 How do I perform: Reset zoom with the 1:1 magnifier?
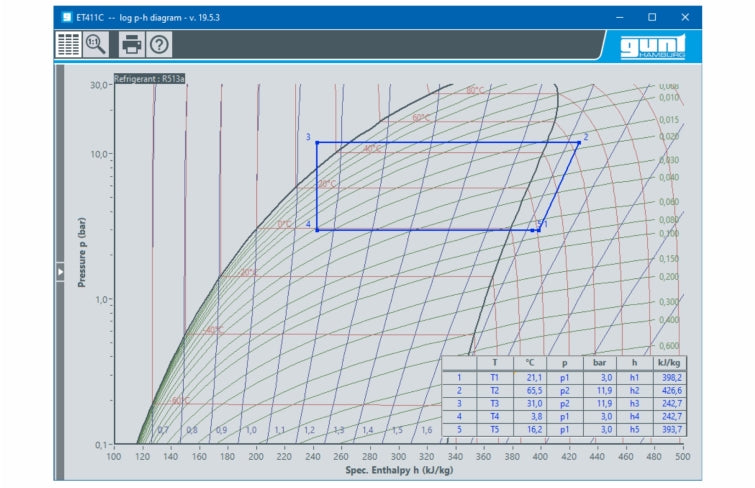point(96,44)
